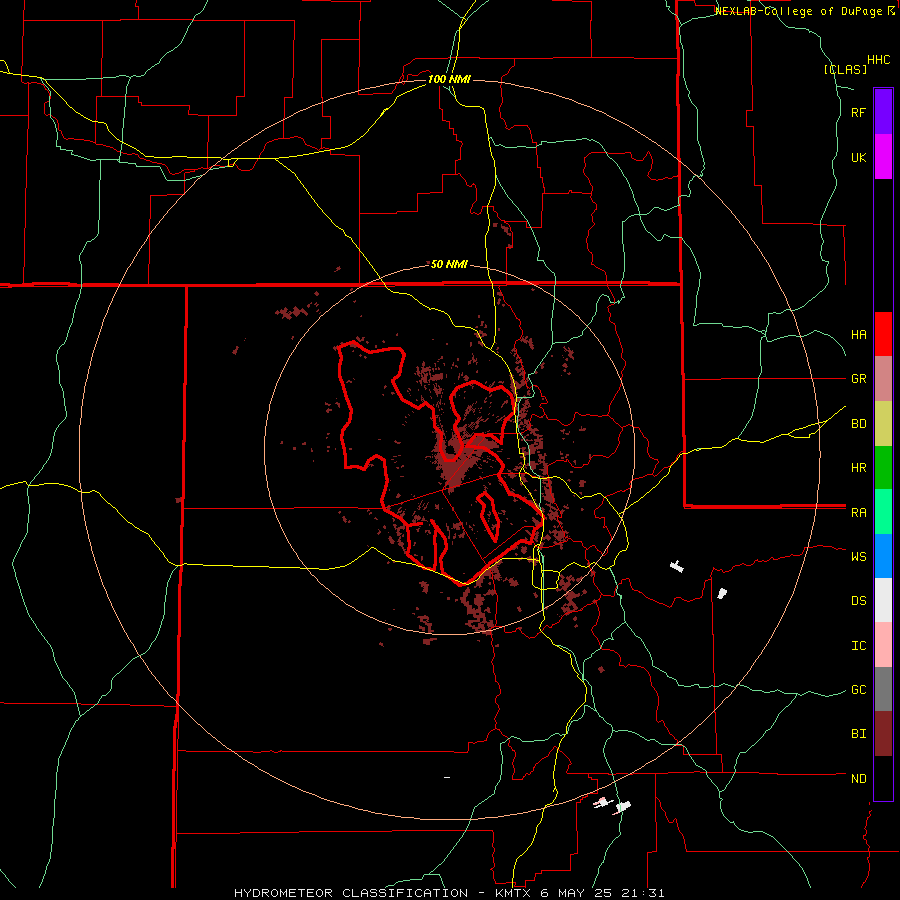The image size is (900, 900).
Task: Click the 'GR' legend label
Action: coord(859,379)
